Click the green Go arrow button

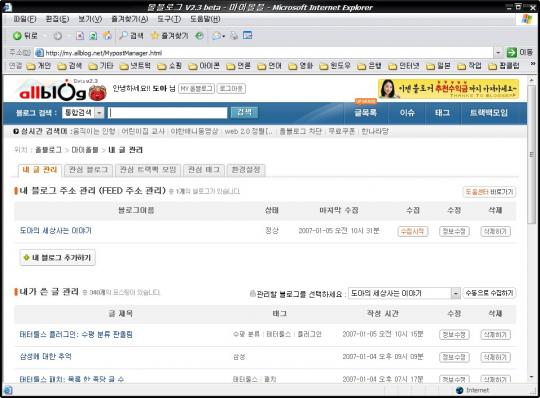512,53
